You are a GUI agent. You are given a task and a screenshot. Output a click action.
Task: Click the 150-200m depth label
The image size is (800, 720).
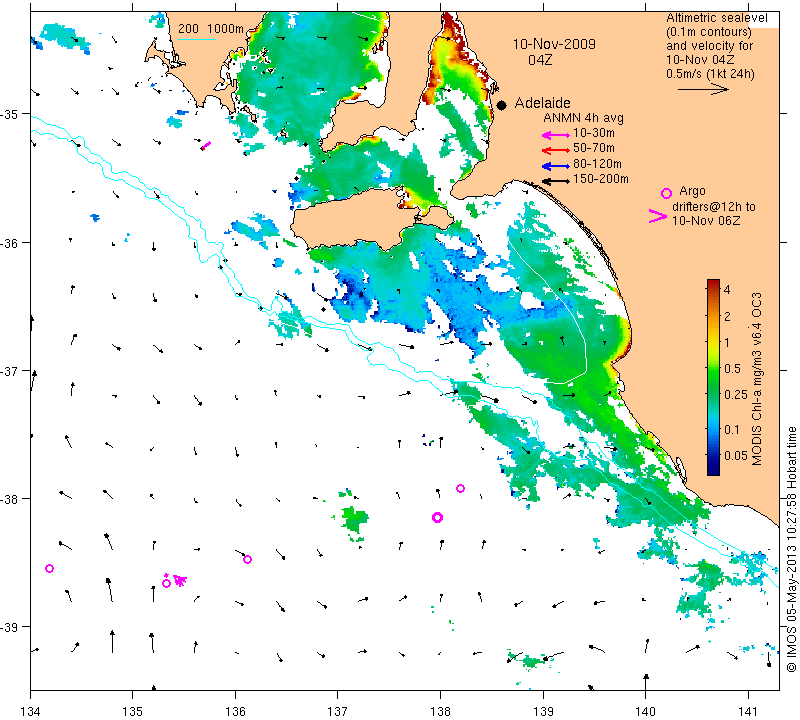click(x=601, y=179)
